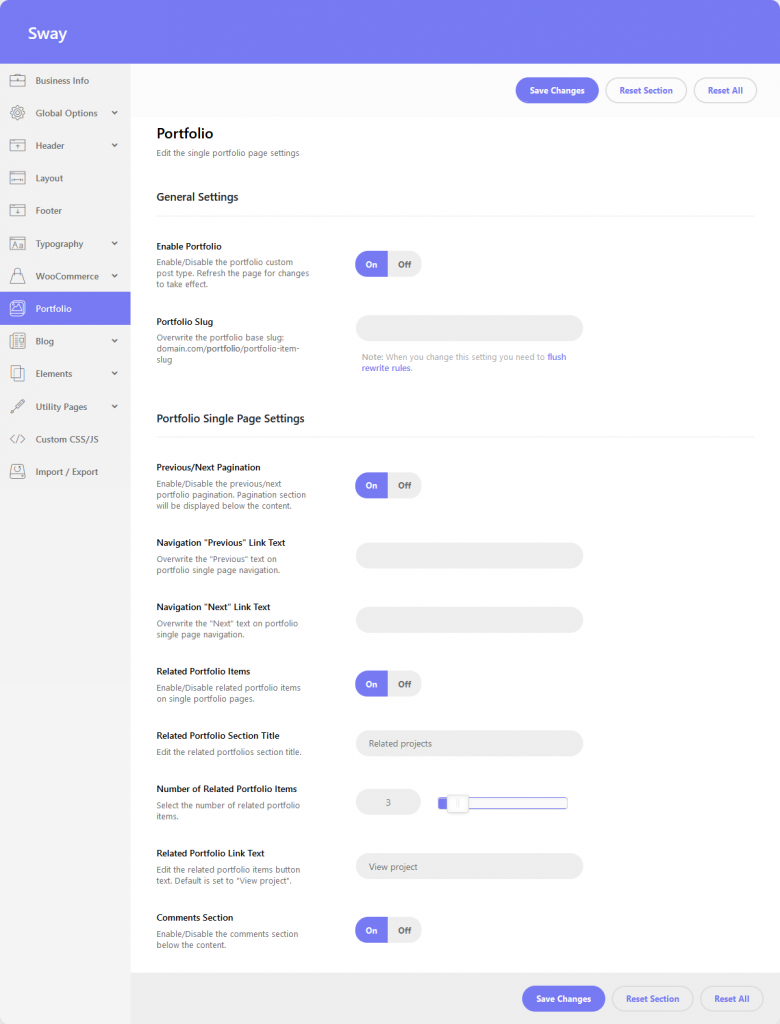Image resolution: width=780 pixels, height=1024 pixels.
Task: Select the Portfolio sidebar menu item
Action: point(54,309)
